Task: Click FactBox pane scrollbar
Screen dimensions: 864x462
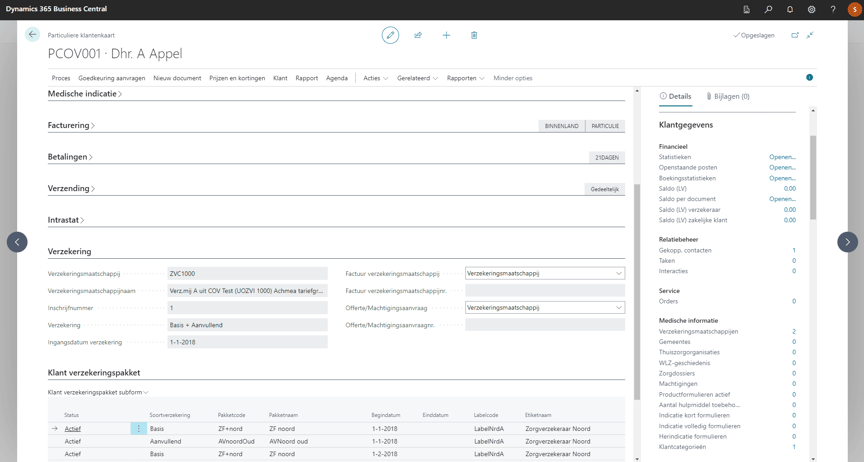Action: click(x=813, y=178)
